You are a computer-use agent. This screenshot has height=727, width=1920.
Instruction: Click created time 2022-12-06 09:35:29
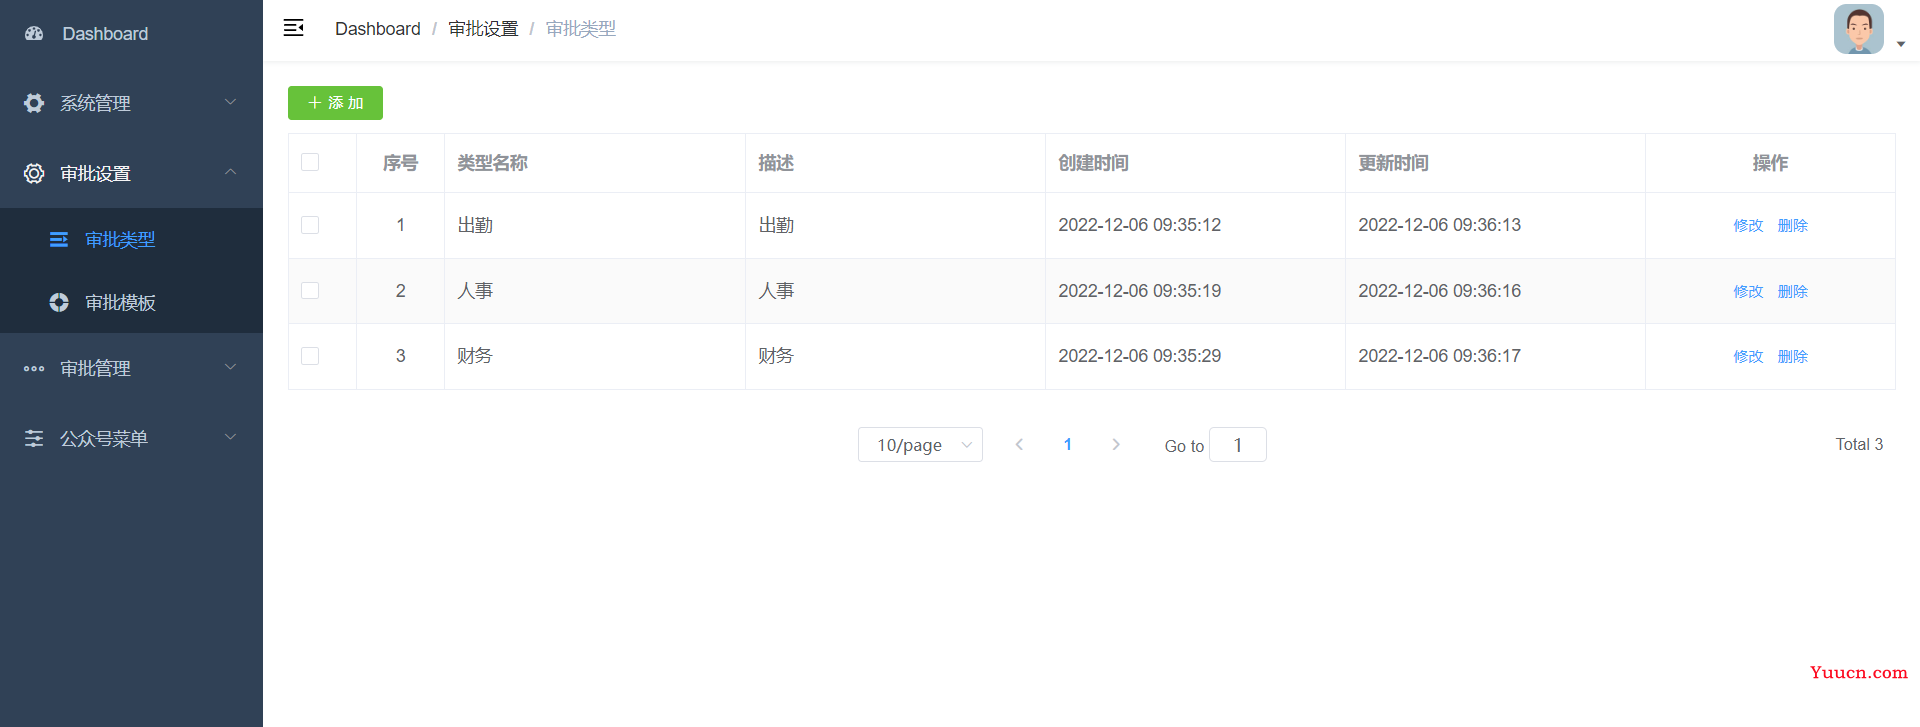click(x=1139, y=356)
